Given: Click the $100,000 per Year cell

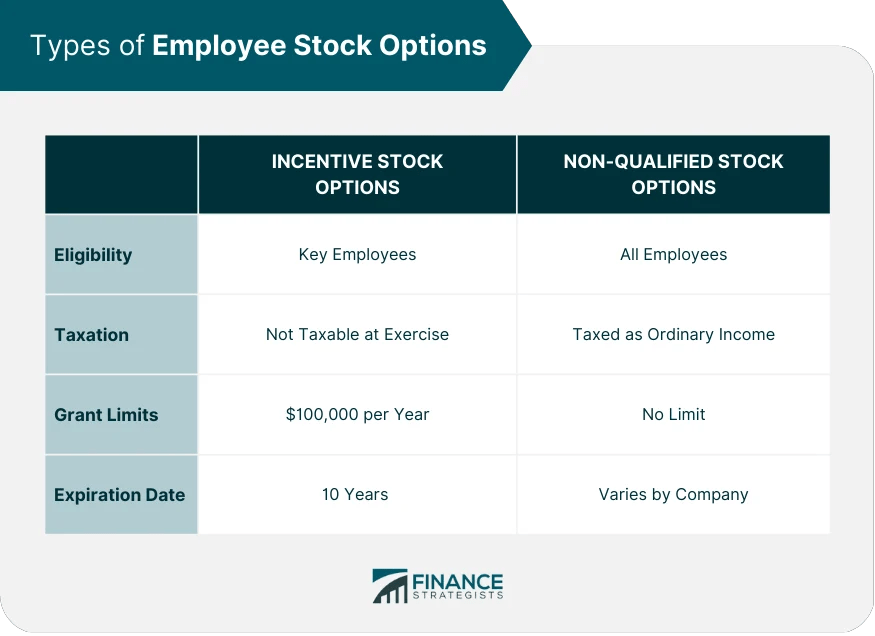Looking at the screenshot, I should tap(357, 414).
